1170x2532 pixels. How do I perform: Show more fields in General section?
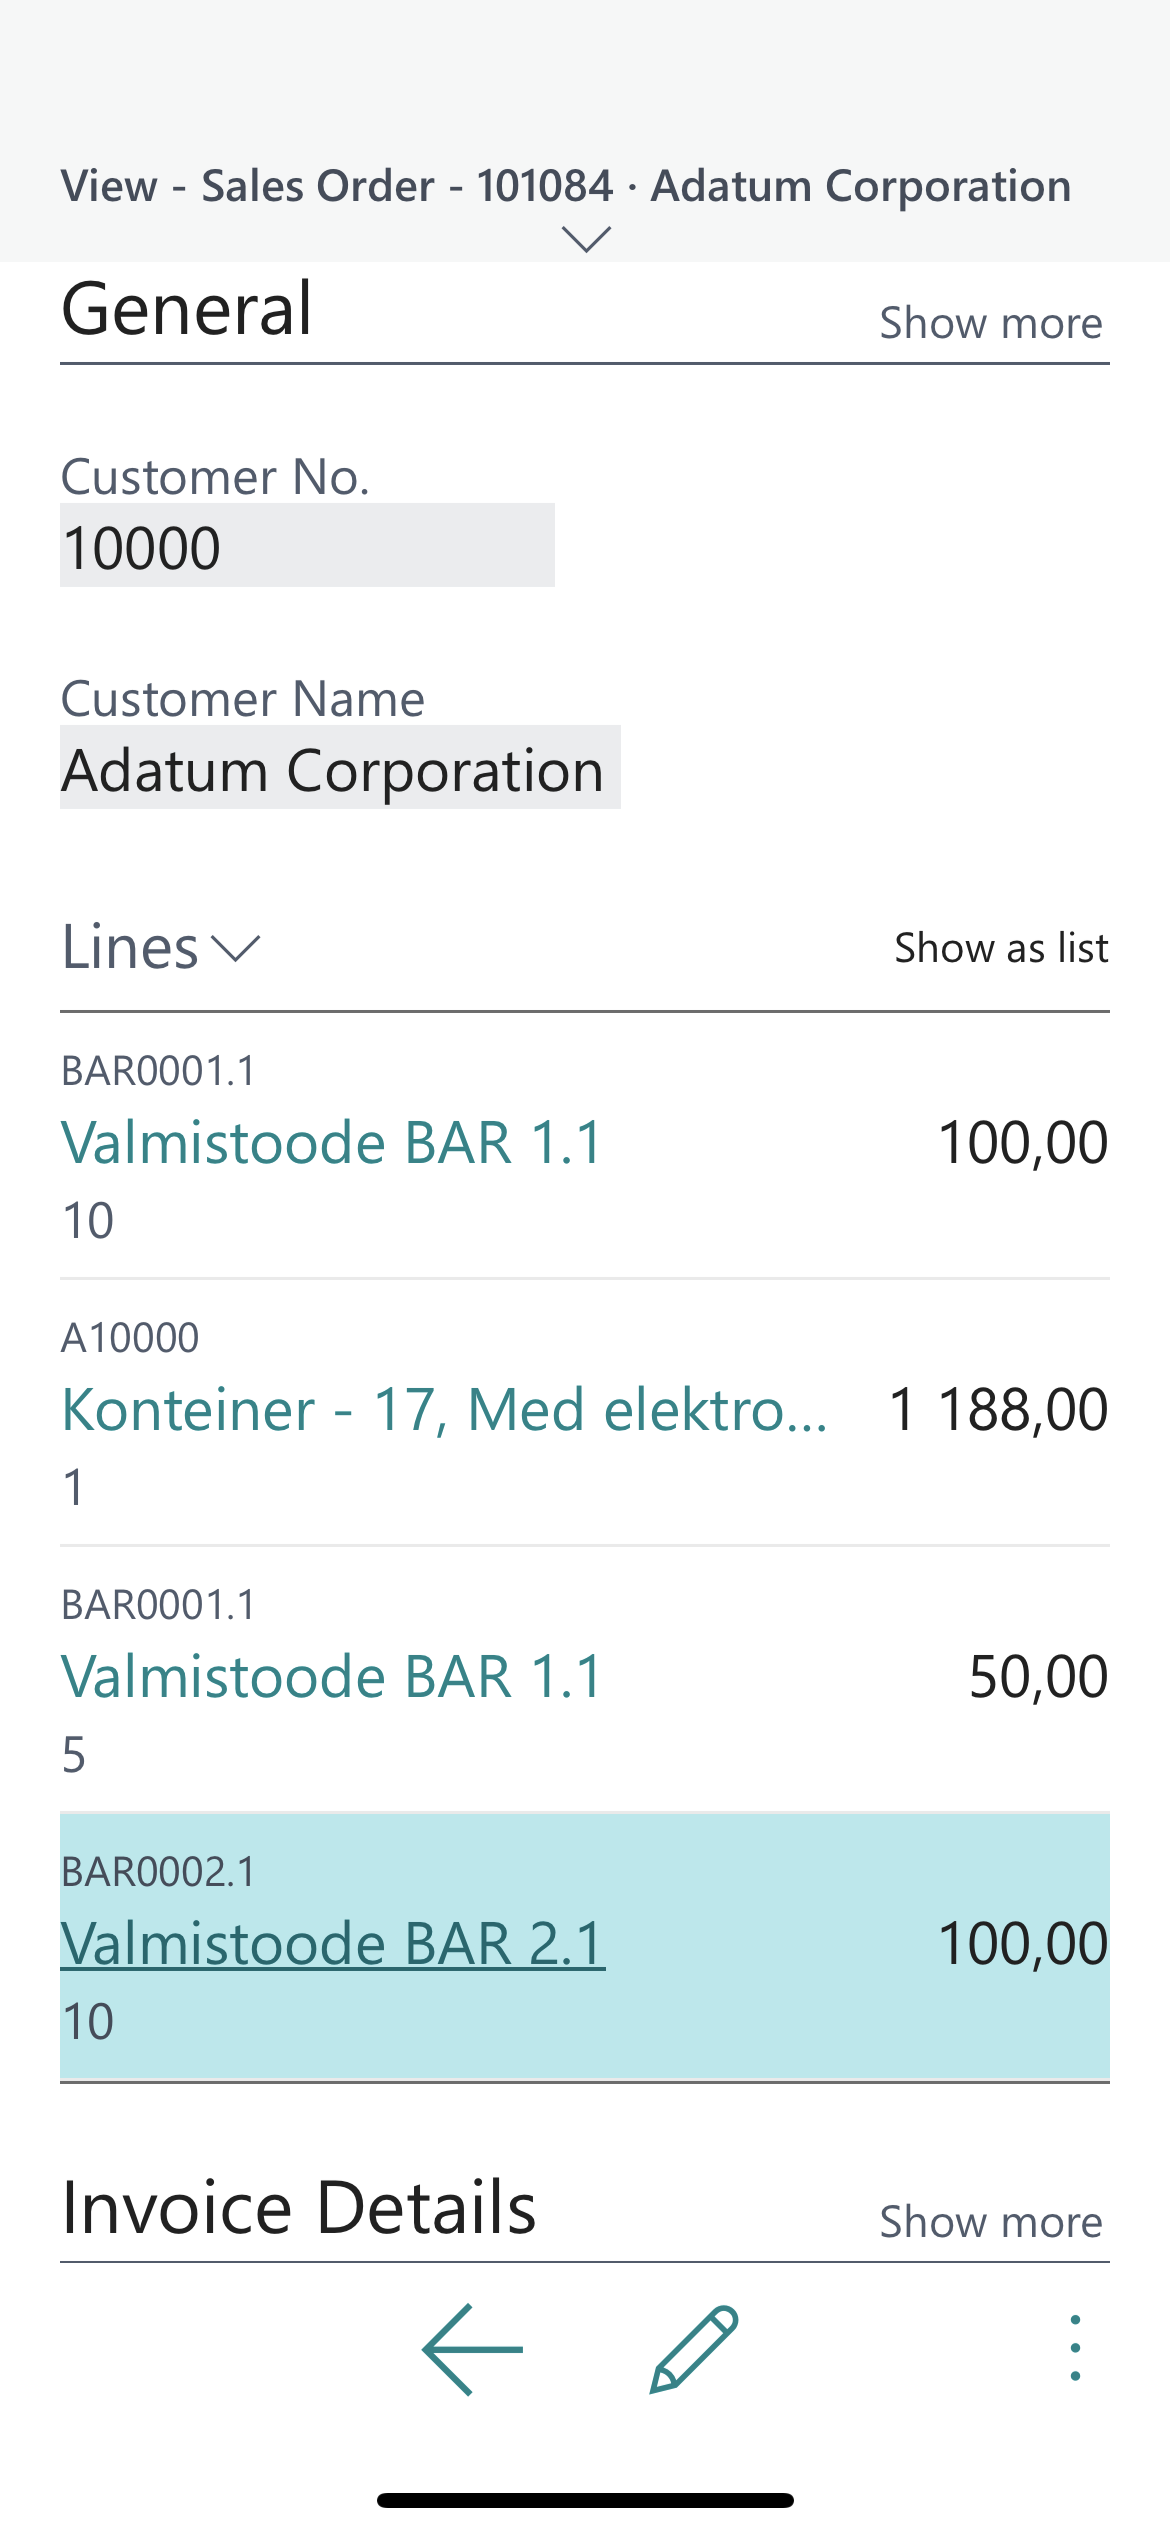coord(990,323)
